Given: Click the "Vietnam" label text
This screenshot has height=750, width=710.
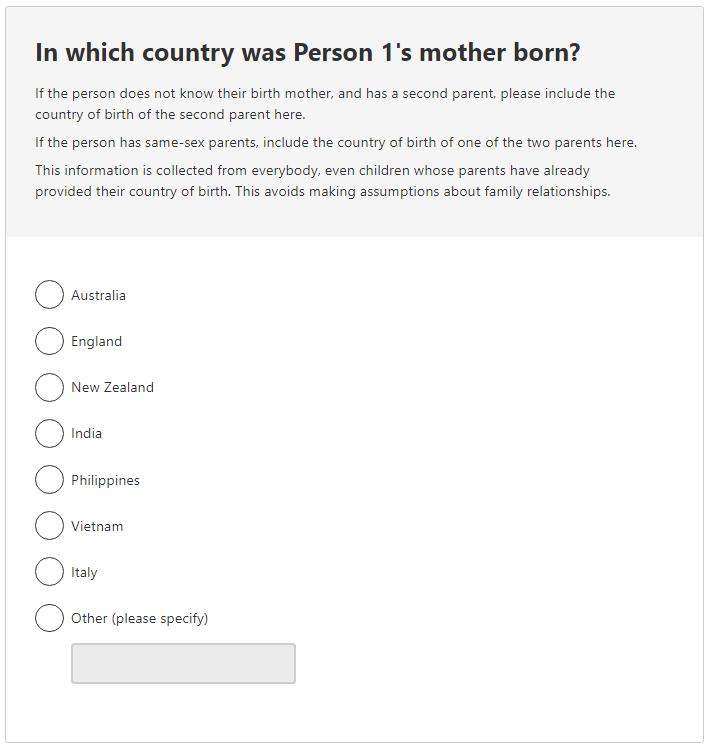Looking at the screenshot, I should 97,526.
